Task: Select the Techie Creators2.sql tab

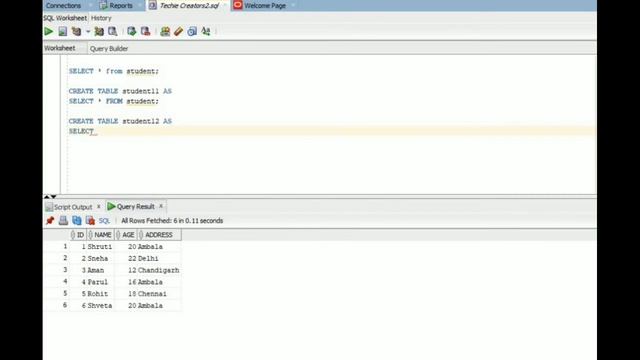Action: click(189, 6)
